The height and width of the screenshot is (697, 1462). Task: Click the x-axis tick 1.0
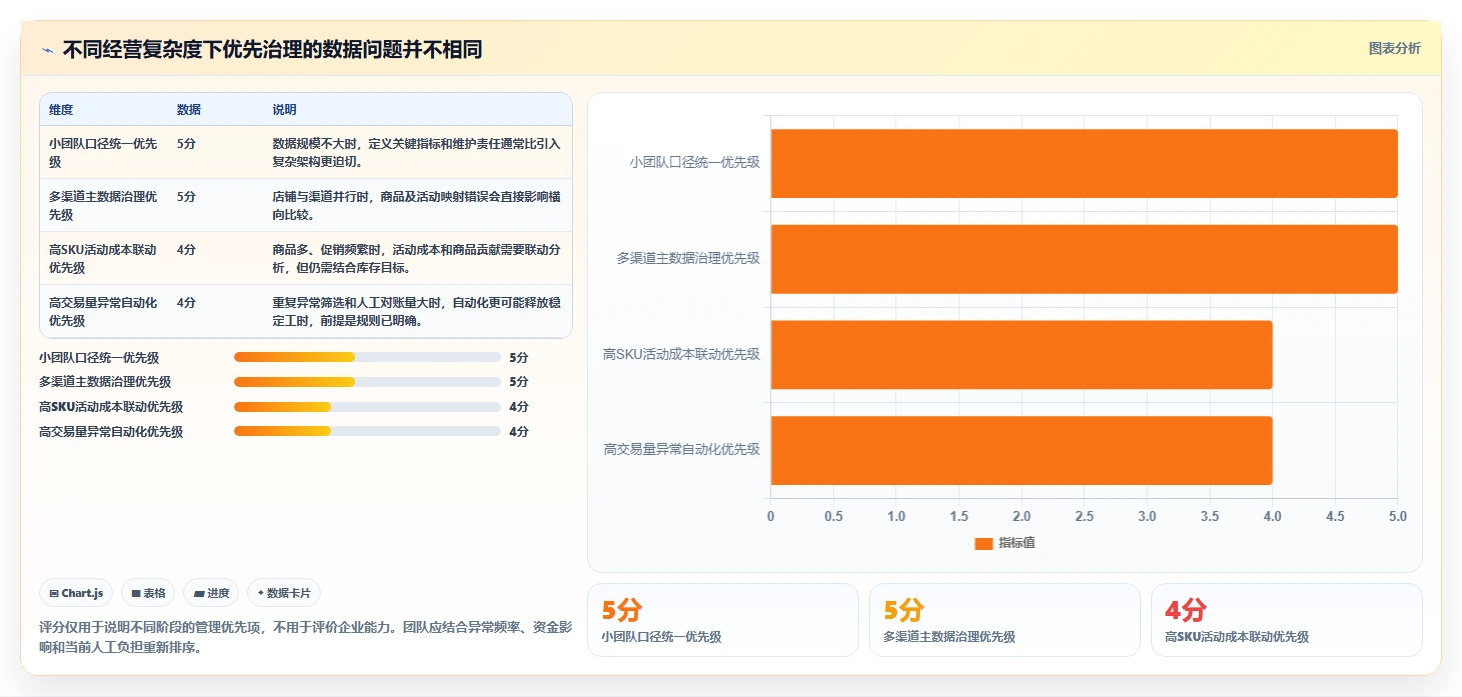(896, 517)
